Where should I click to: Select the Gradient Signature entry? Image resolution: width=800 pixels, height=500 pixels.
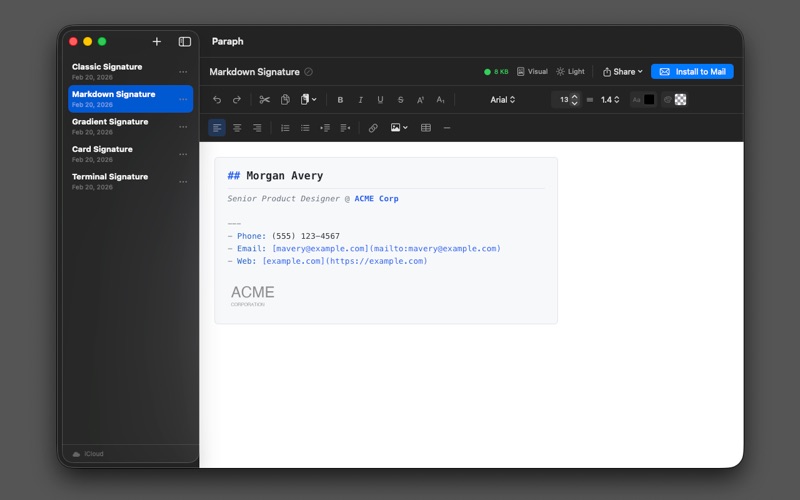pos(130,127)
